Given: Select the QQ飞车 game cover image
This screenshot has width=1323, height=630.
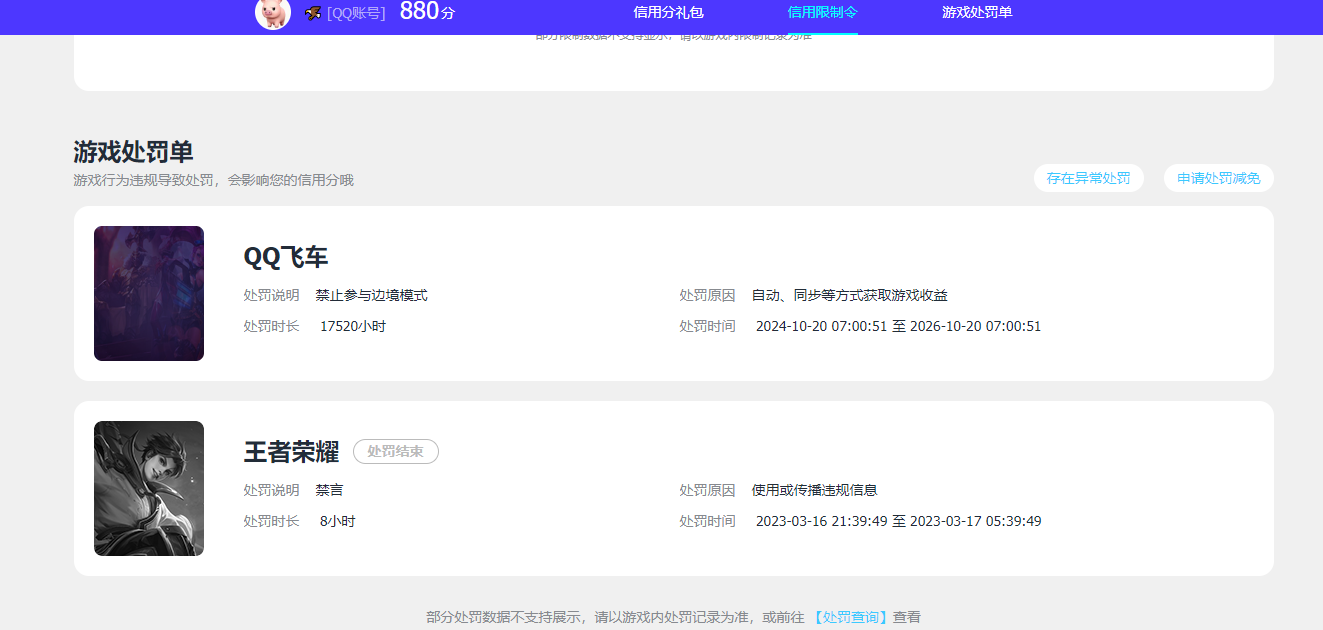Looking at the screenshot, I should 149,293.
